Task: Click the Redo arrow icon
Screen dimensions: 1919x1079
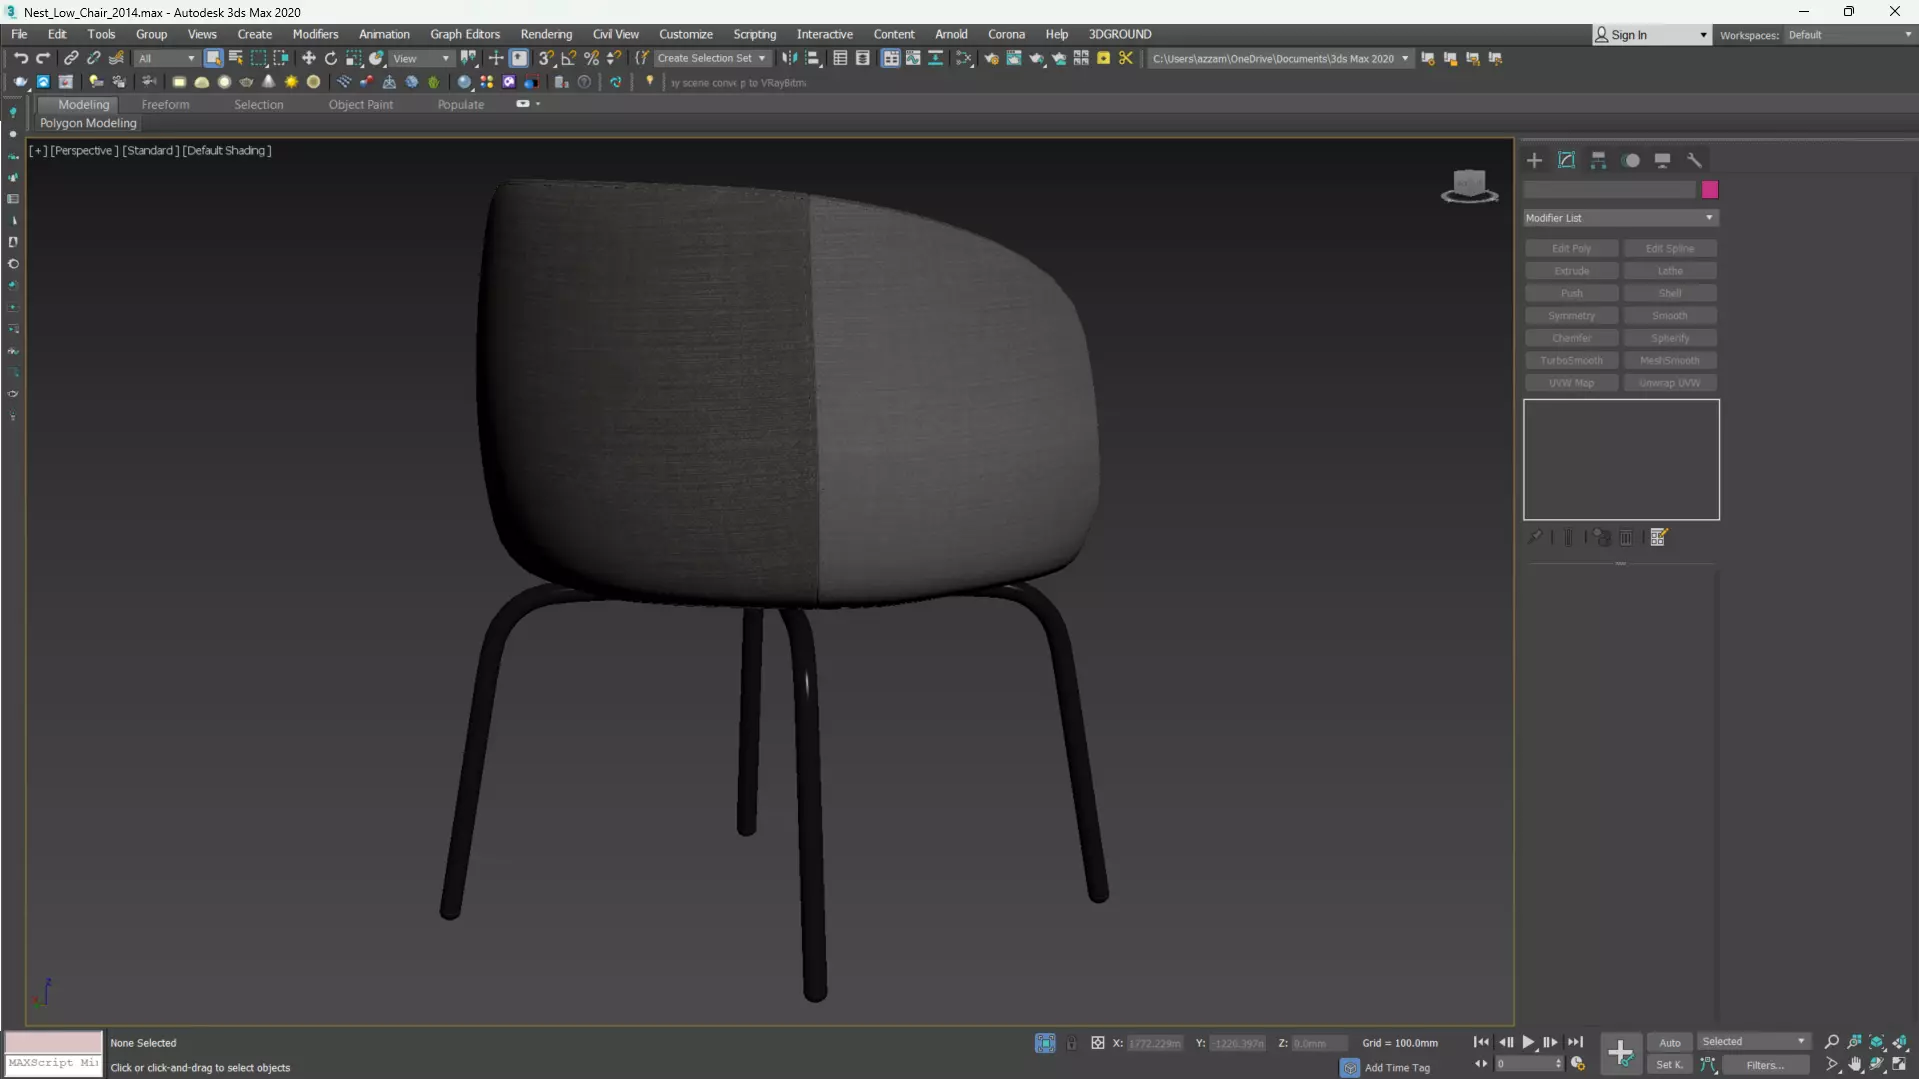Action: [42, 58]
